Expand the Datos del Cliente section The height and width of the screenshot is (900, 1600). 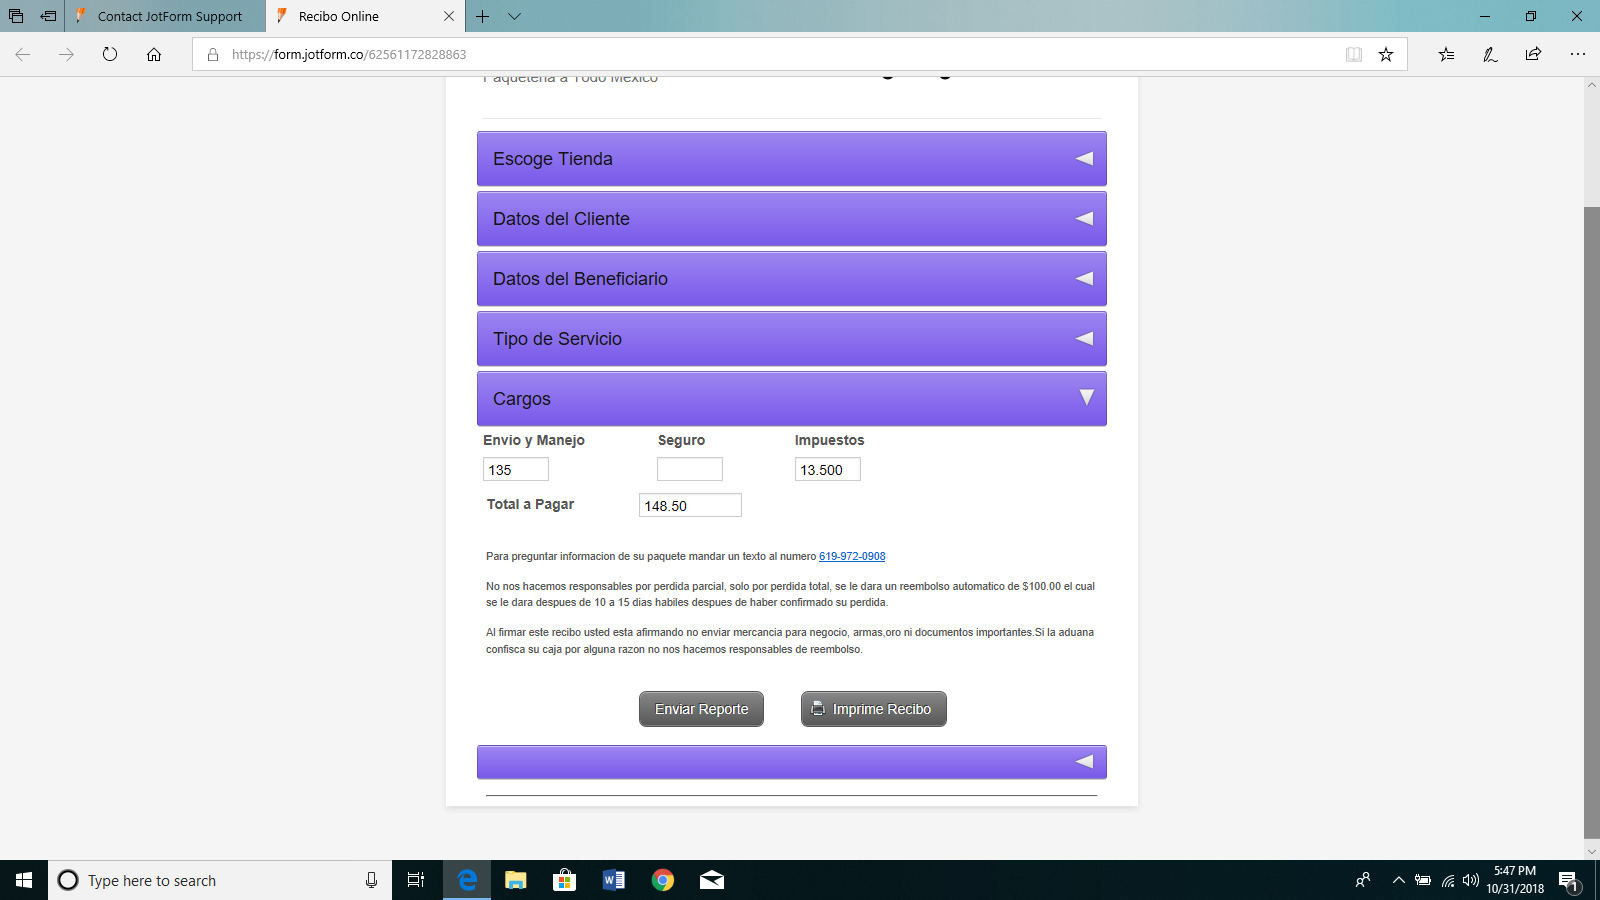(791, 219)
